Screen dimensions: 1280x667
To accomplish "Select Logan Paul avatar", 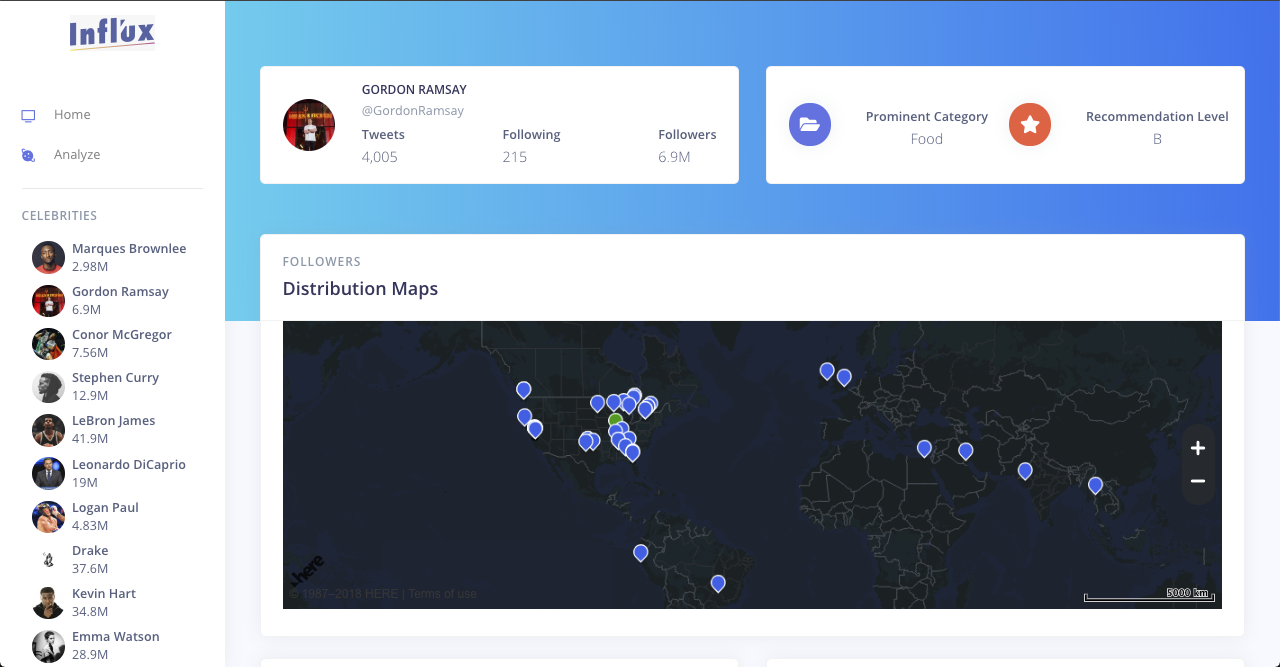I will (x=48, y=515).
